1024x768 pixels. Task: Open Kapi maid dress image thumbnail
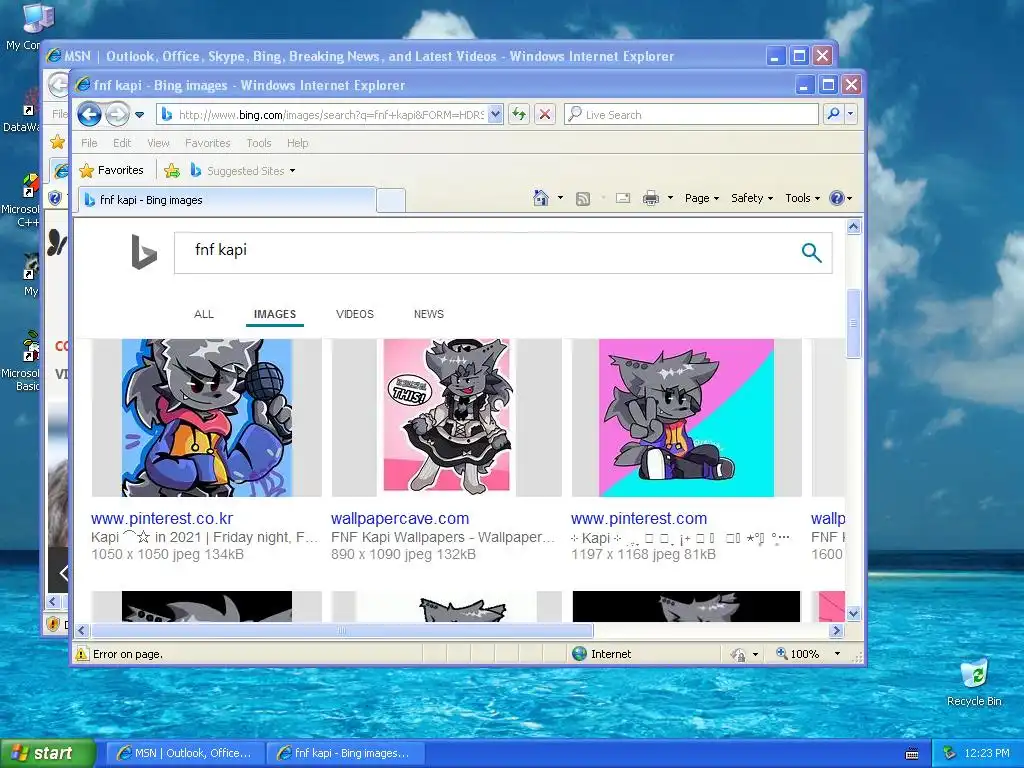(x=447, y=418)
